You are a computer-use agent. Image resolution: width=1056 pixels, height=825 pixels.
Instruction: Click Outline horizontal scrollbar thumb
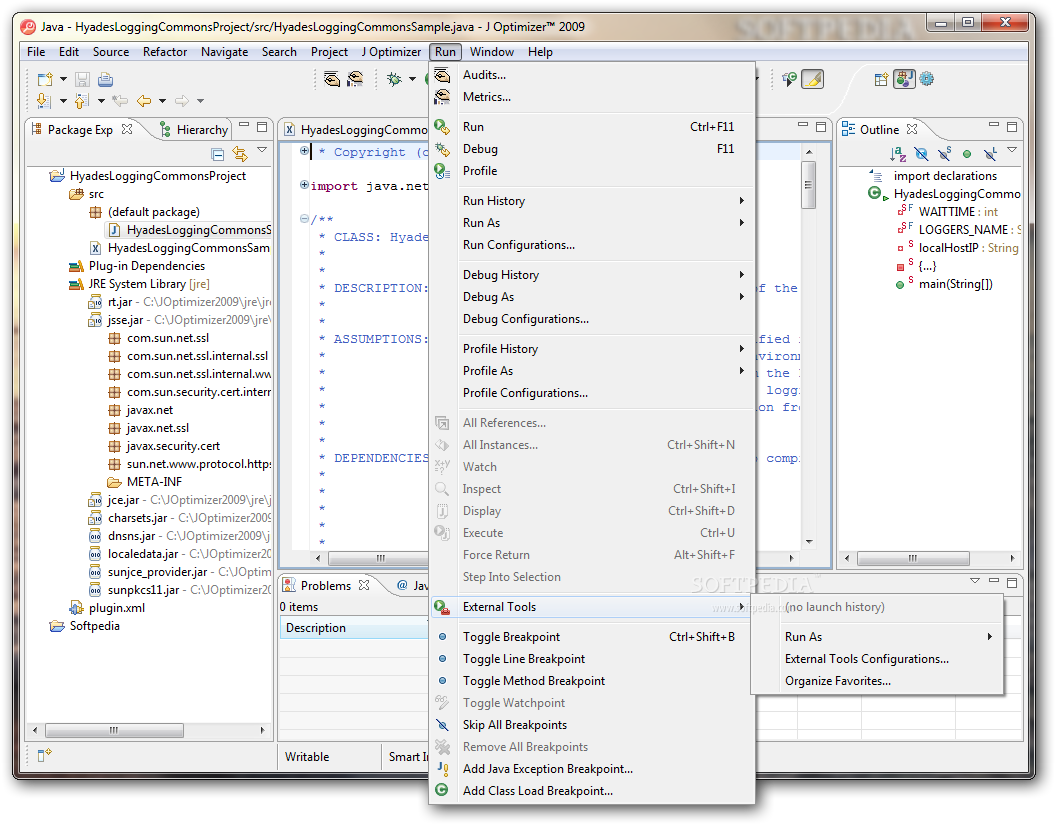(913, 558)
